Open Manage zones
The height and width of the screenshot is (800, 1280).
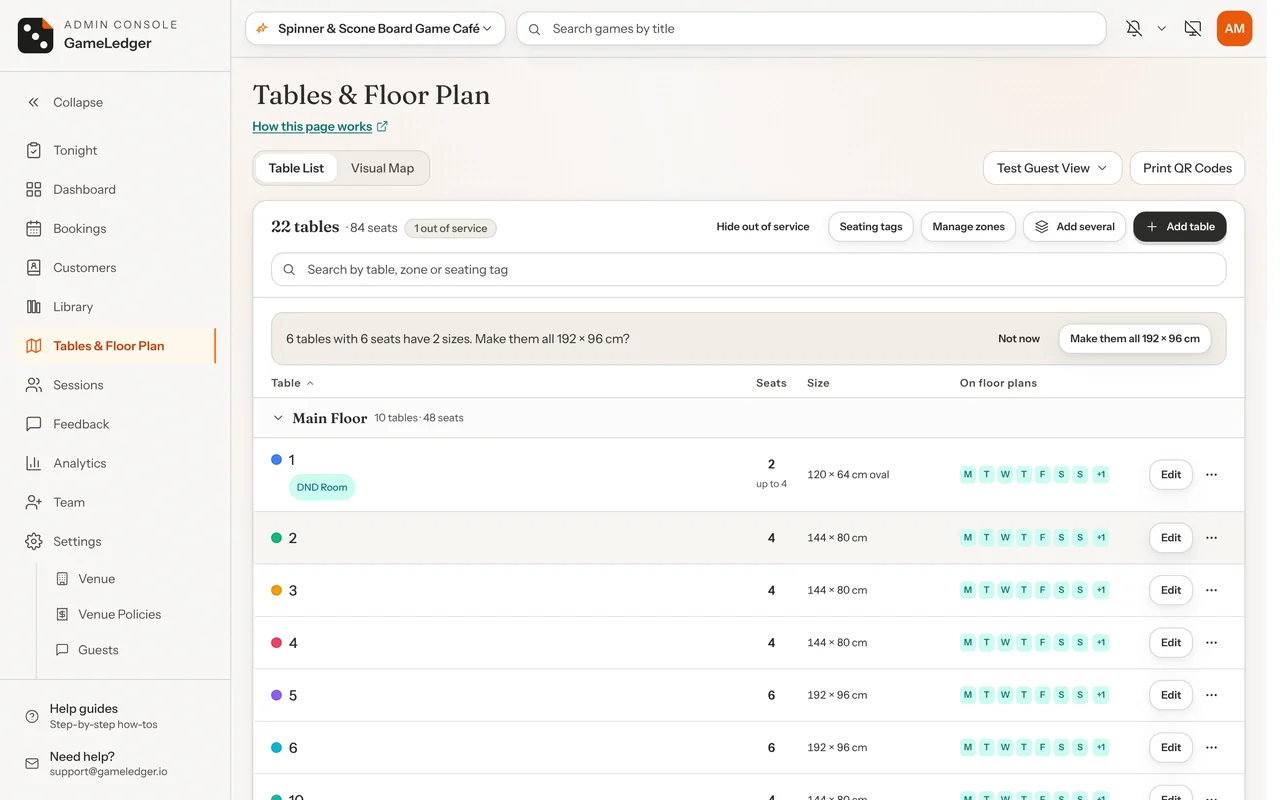point(969,227)
